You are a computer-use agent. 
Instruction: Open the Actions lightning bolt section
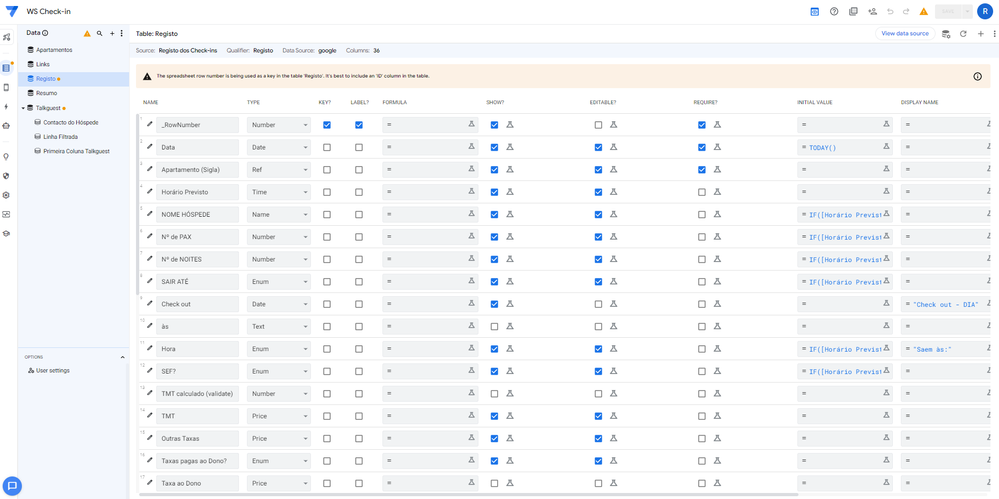point(6,106)
